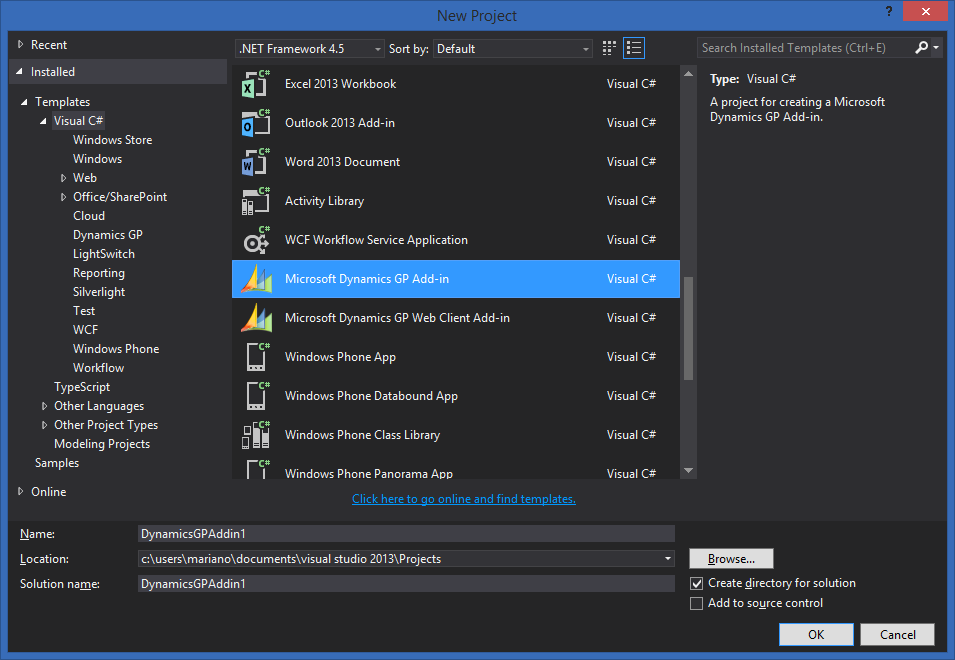Click the Browse button for location
The height and width of the screenshot is (660, 955).
(730, 558)
